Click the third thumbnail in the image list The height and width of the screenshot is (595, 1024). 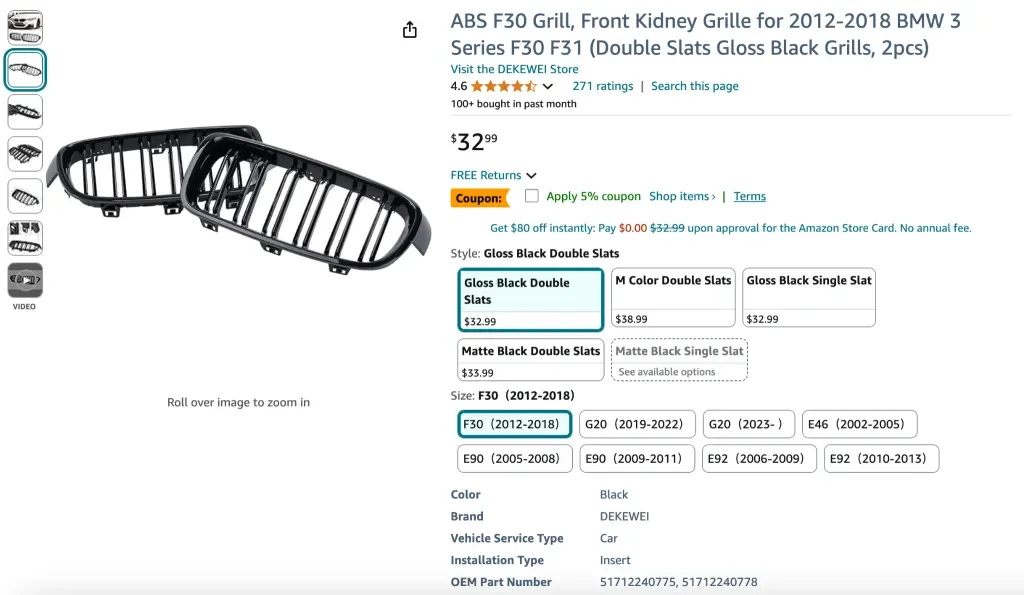click(x=25, y=111)
